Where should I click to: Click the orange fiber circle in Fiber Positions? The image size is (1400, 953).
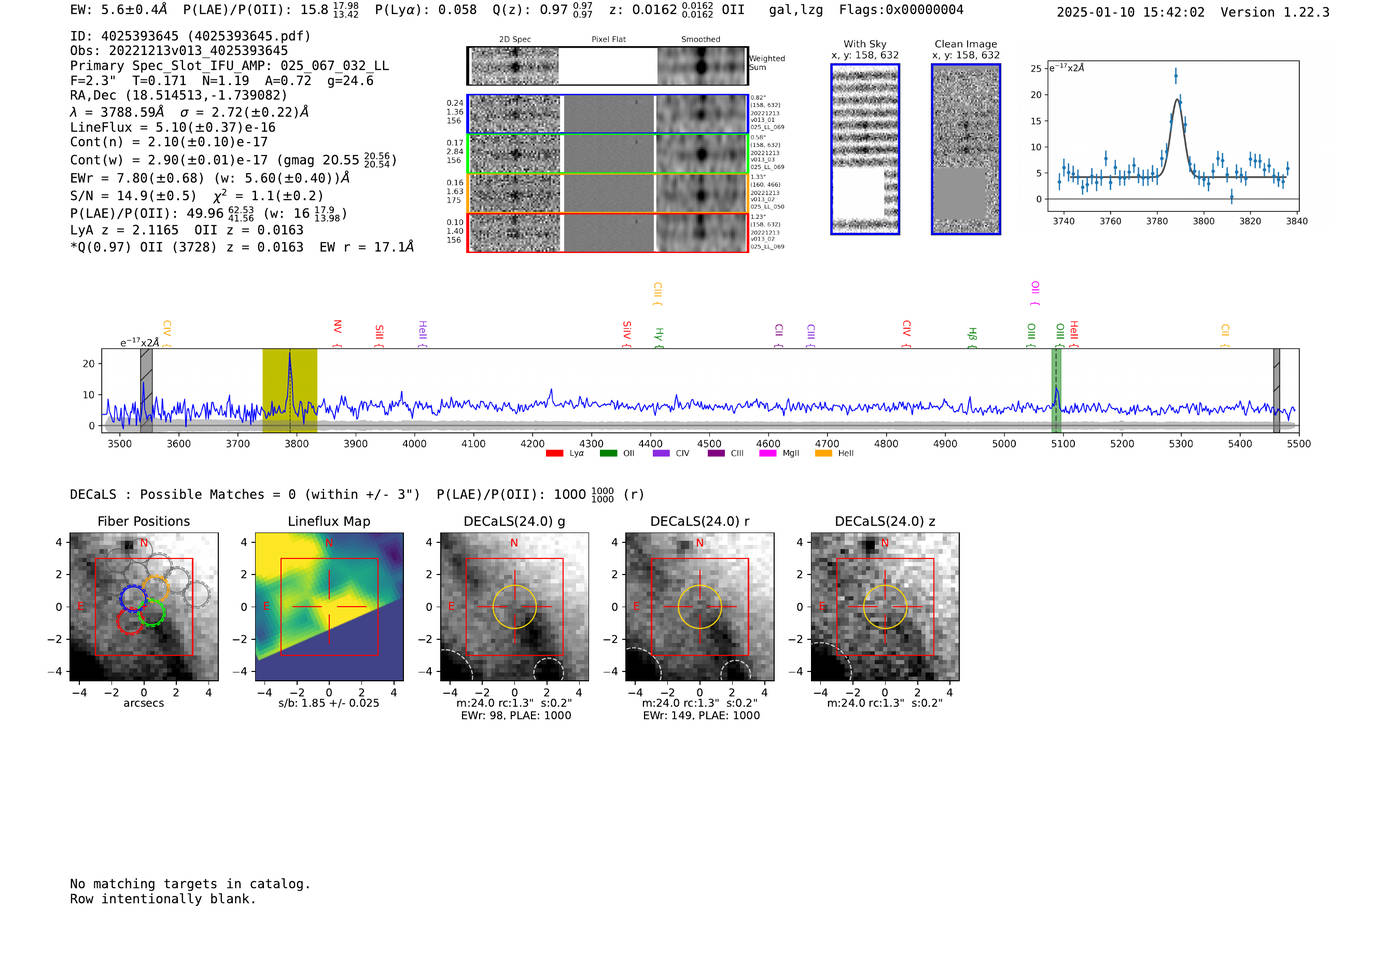(155, 588)
